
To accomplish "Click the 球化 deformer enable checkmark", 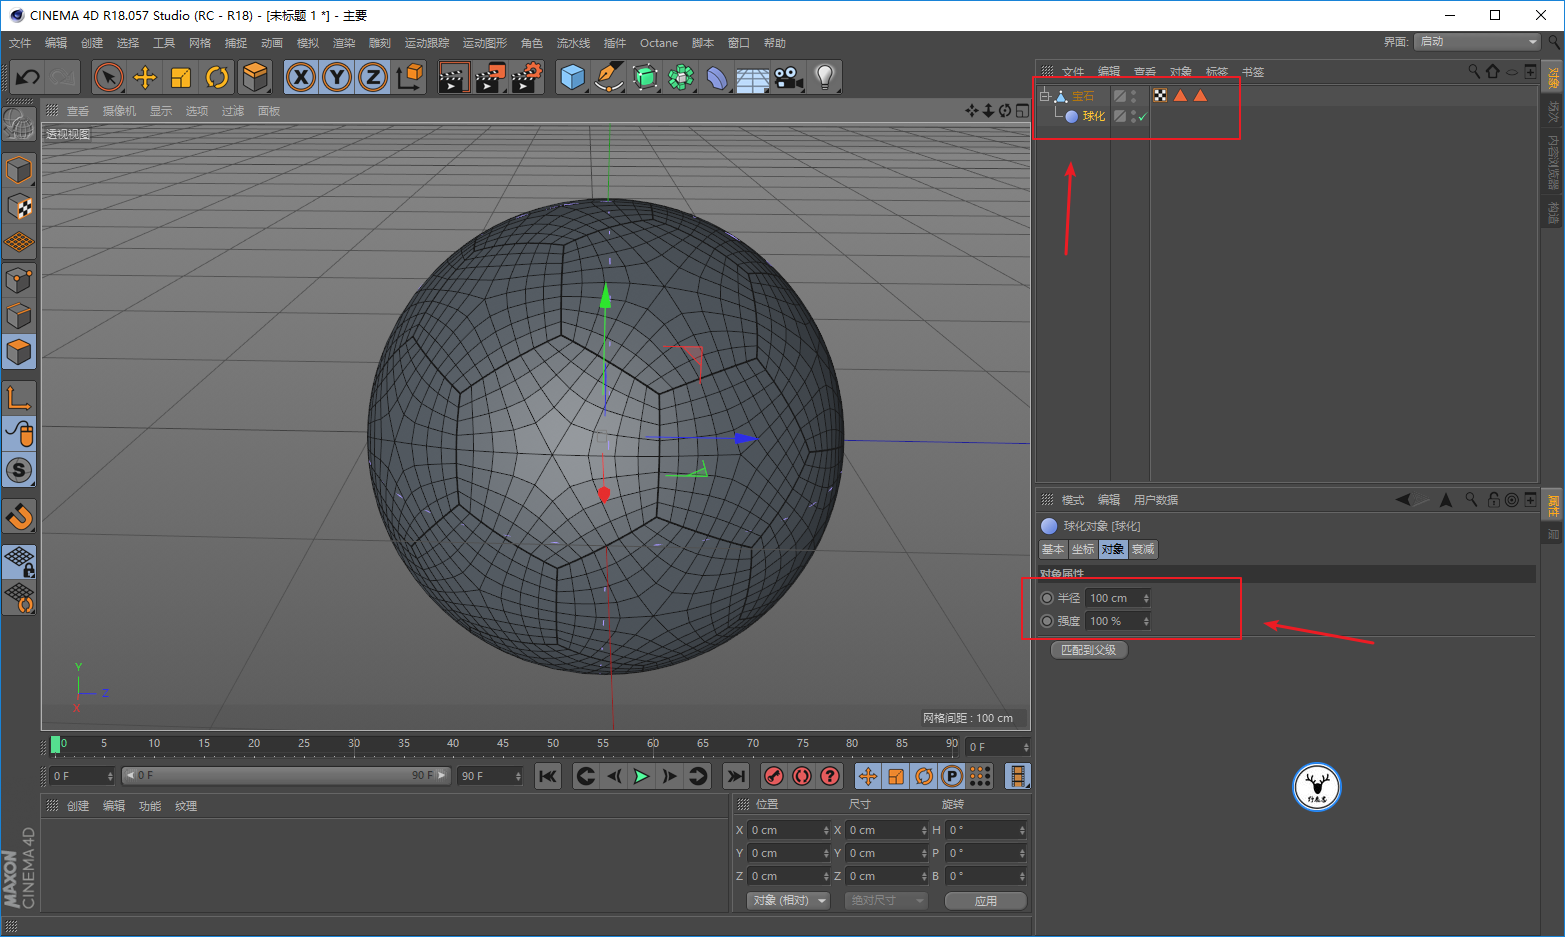I will (x=1142, y=117).
